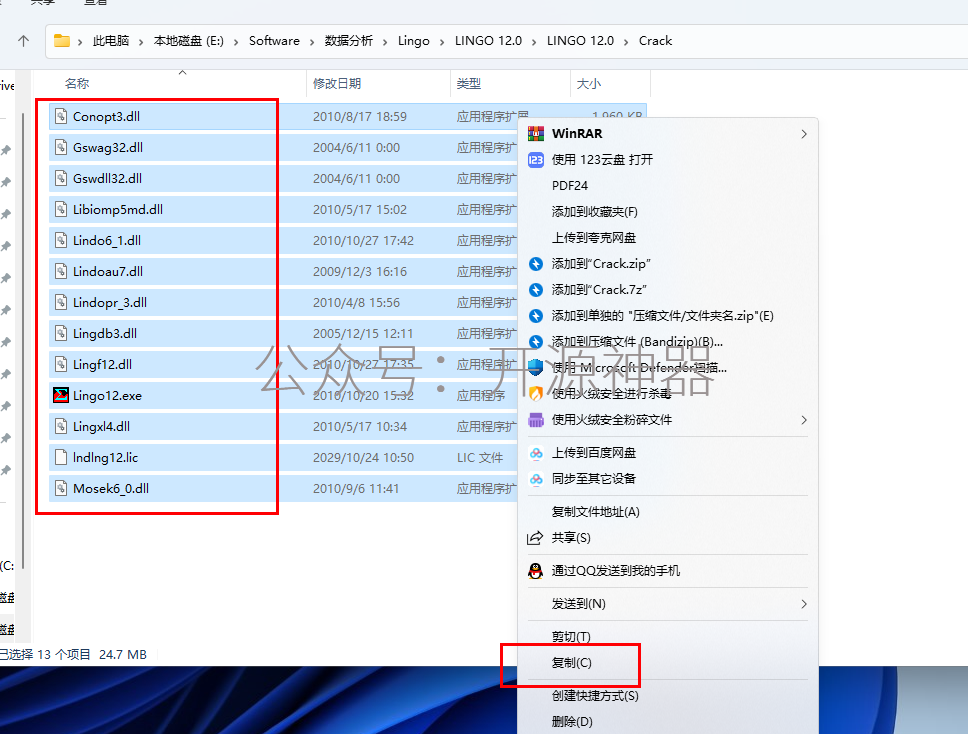Select file Lindo6_1.dll

107,240
